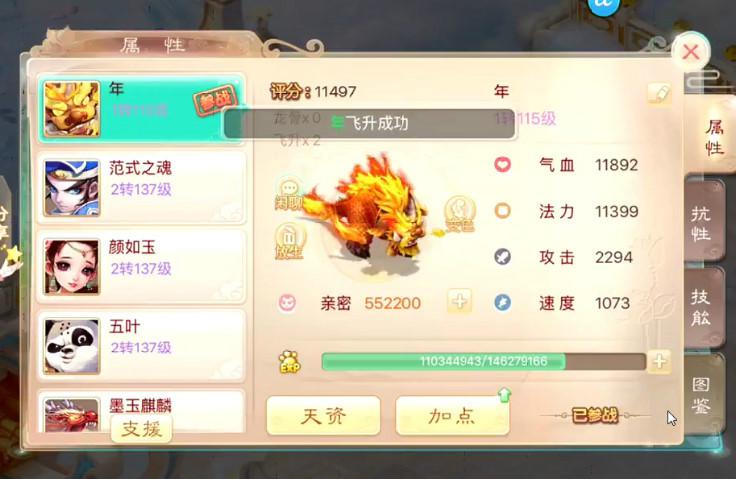Image resolution: width=736 pixels, height=479 pixels.
Task: Click the pink 亲密 face icon
Action: [x=287, y=303]
